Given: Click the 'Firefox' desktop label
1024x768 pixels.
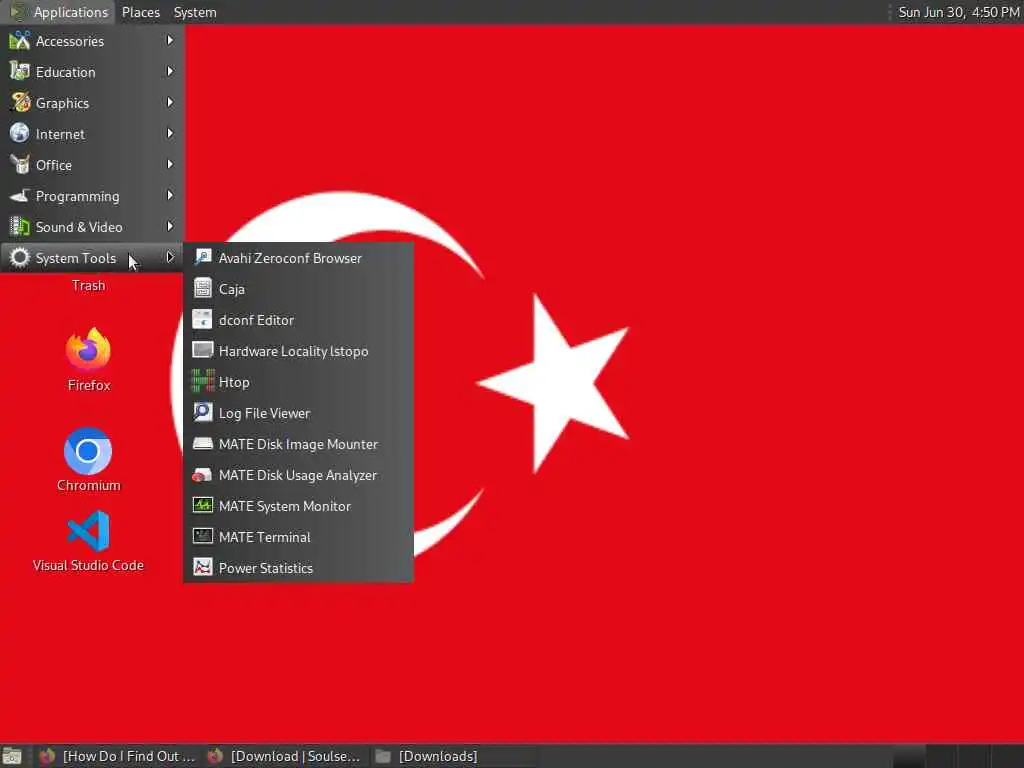Looking at the screenshot, I should pyautogui.click(x=89, y=385).
